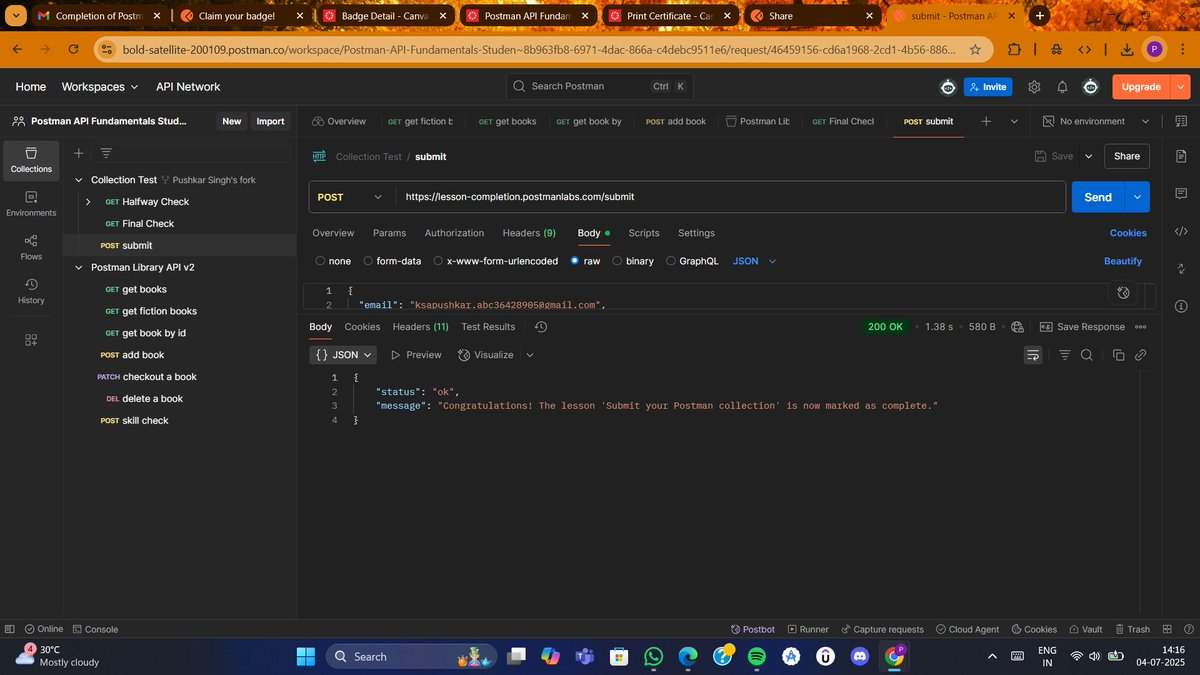The width and height of the screenshot is (1200, 675).
Task: Open the JSON body language dropdown
Action: pyautogui.click(x=755, y=261)
